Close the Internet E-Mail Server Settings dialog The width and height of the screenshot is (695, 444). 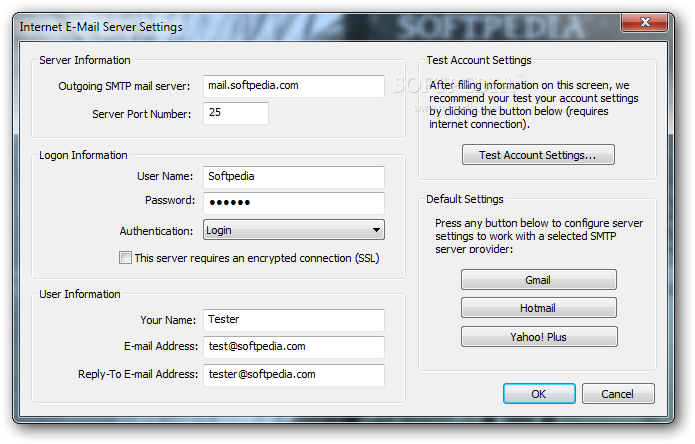645,22
